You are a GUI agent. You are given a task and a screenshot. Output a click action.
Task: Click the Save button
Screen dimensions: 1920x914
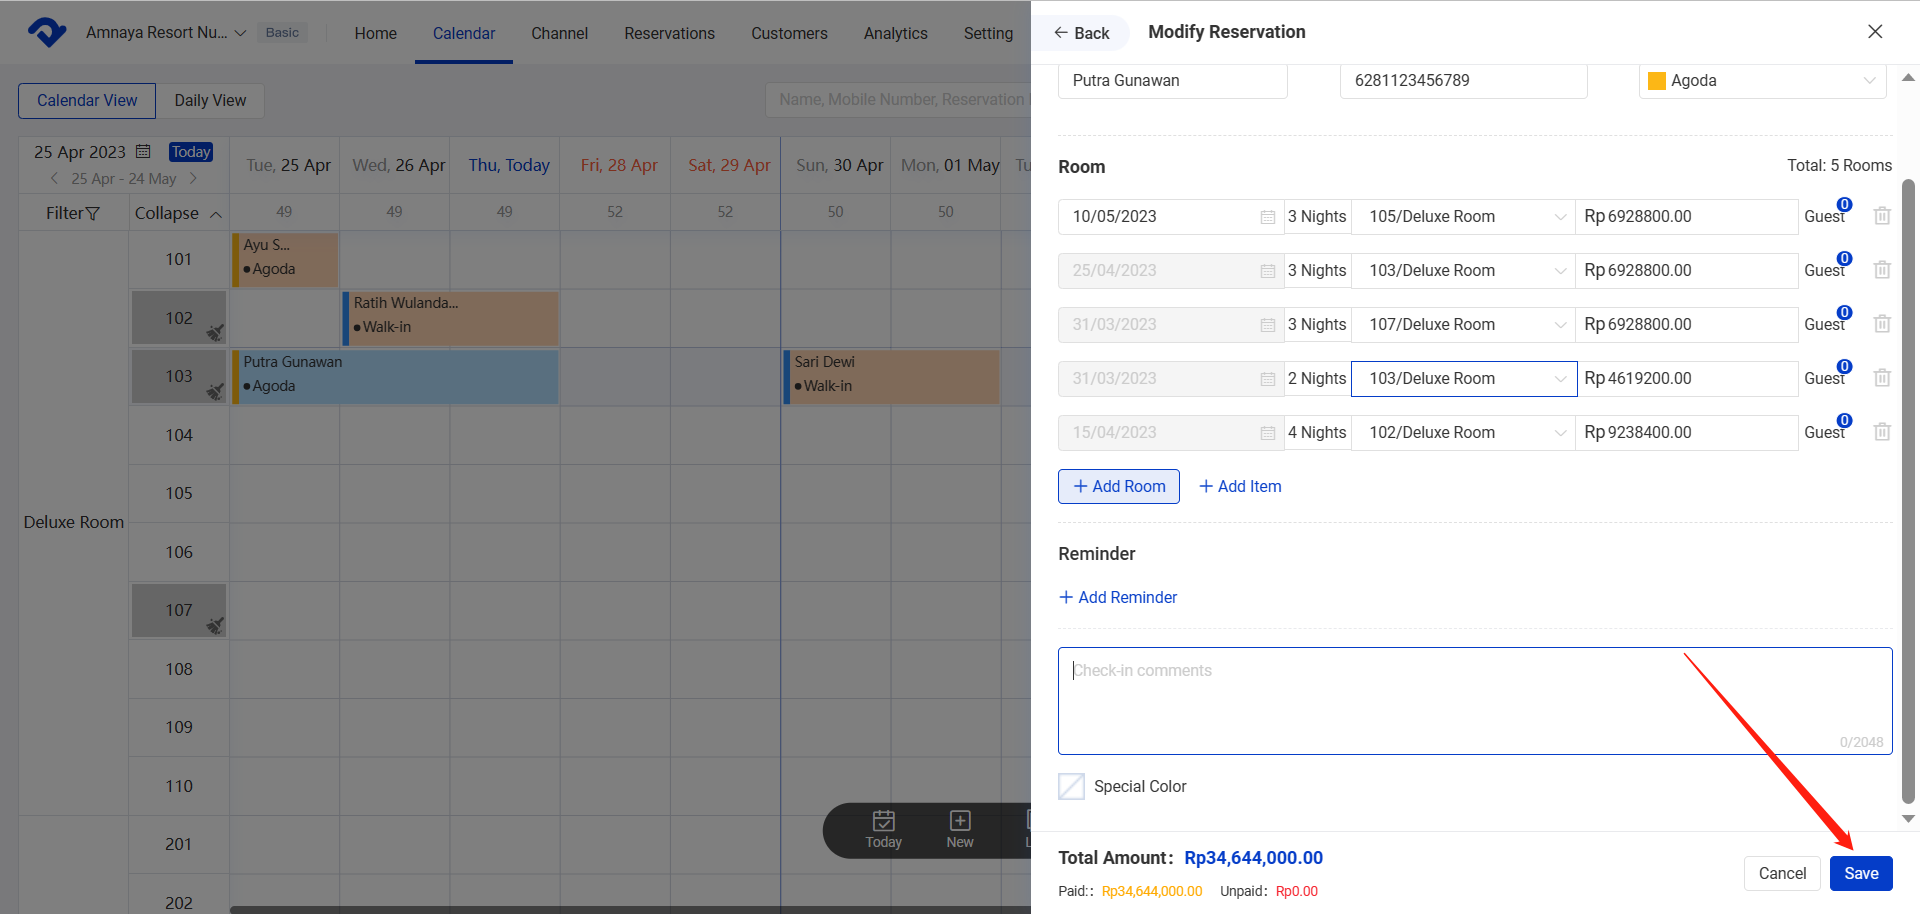1860,873
